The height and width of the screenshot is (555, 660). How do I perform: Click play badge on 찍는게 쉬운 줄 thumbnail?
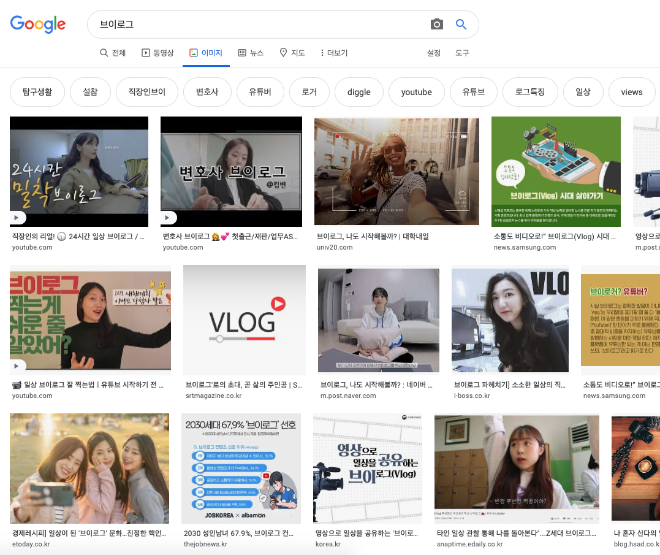(17, 366)
